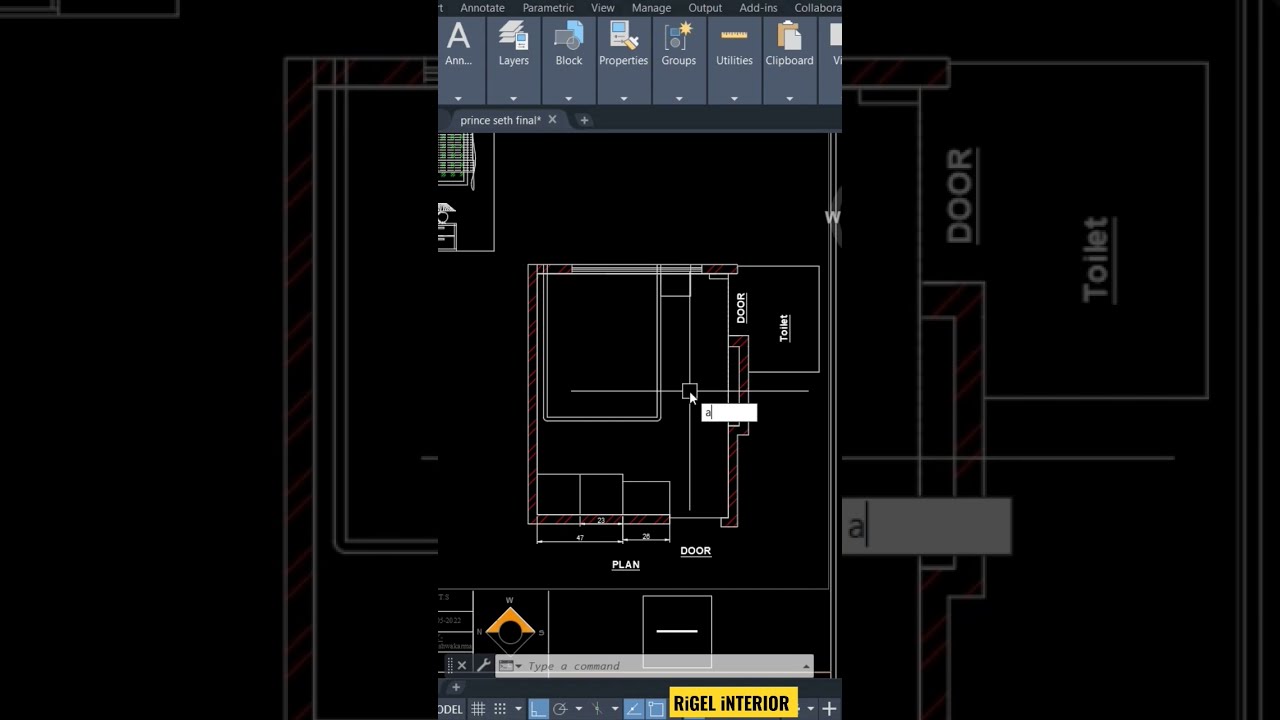The height and width of the screenshot is (720, 1280).
Task: Toggle 2D object snap square icon
Action: point(656,709)
